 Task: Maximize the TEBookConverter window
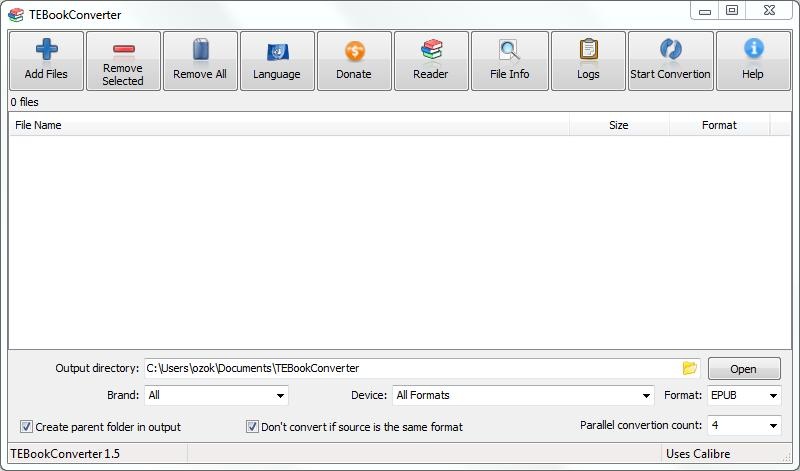tap(732, 11)
